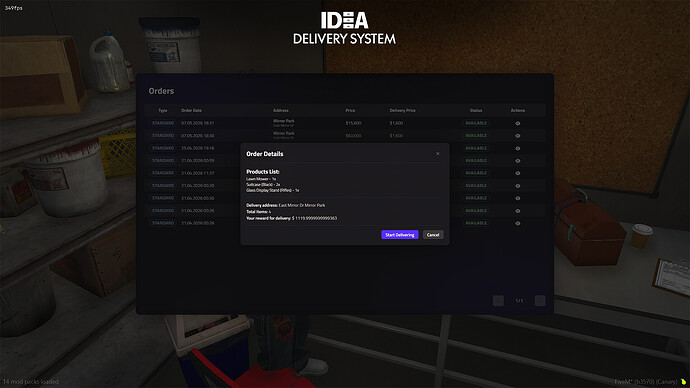Close the Order Details dialog with X
This screenshot has height=388, width=690.
437,154
